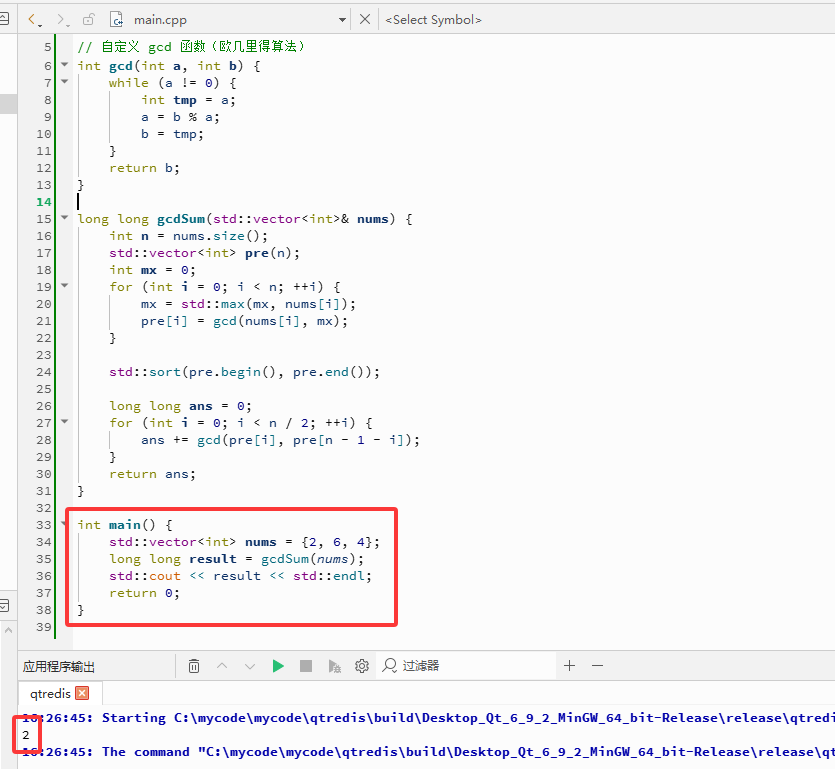The width and height of the screenshot is (835, 769).
Task: Attach debugger to the run configuration
Action: [x=334, y=666]
